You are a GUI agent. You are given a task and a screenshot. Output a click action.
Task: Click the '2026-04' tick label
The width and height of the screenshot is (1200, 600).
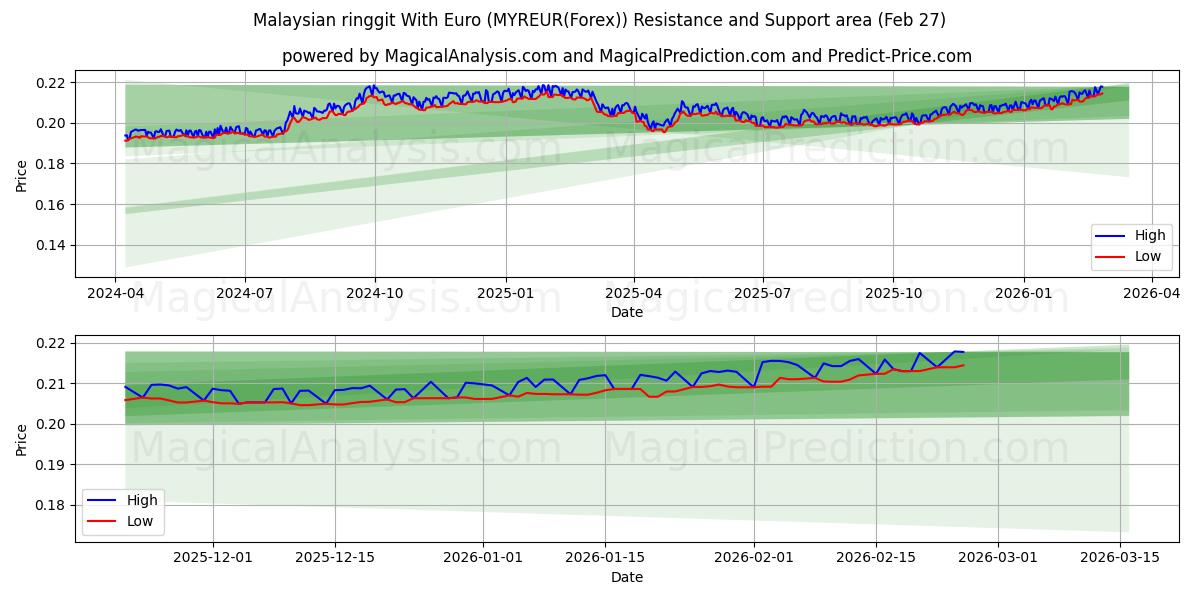tap(1152, 293)
